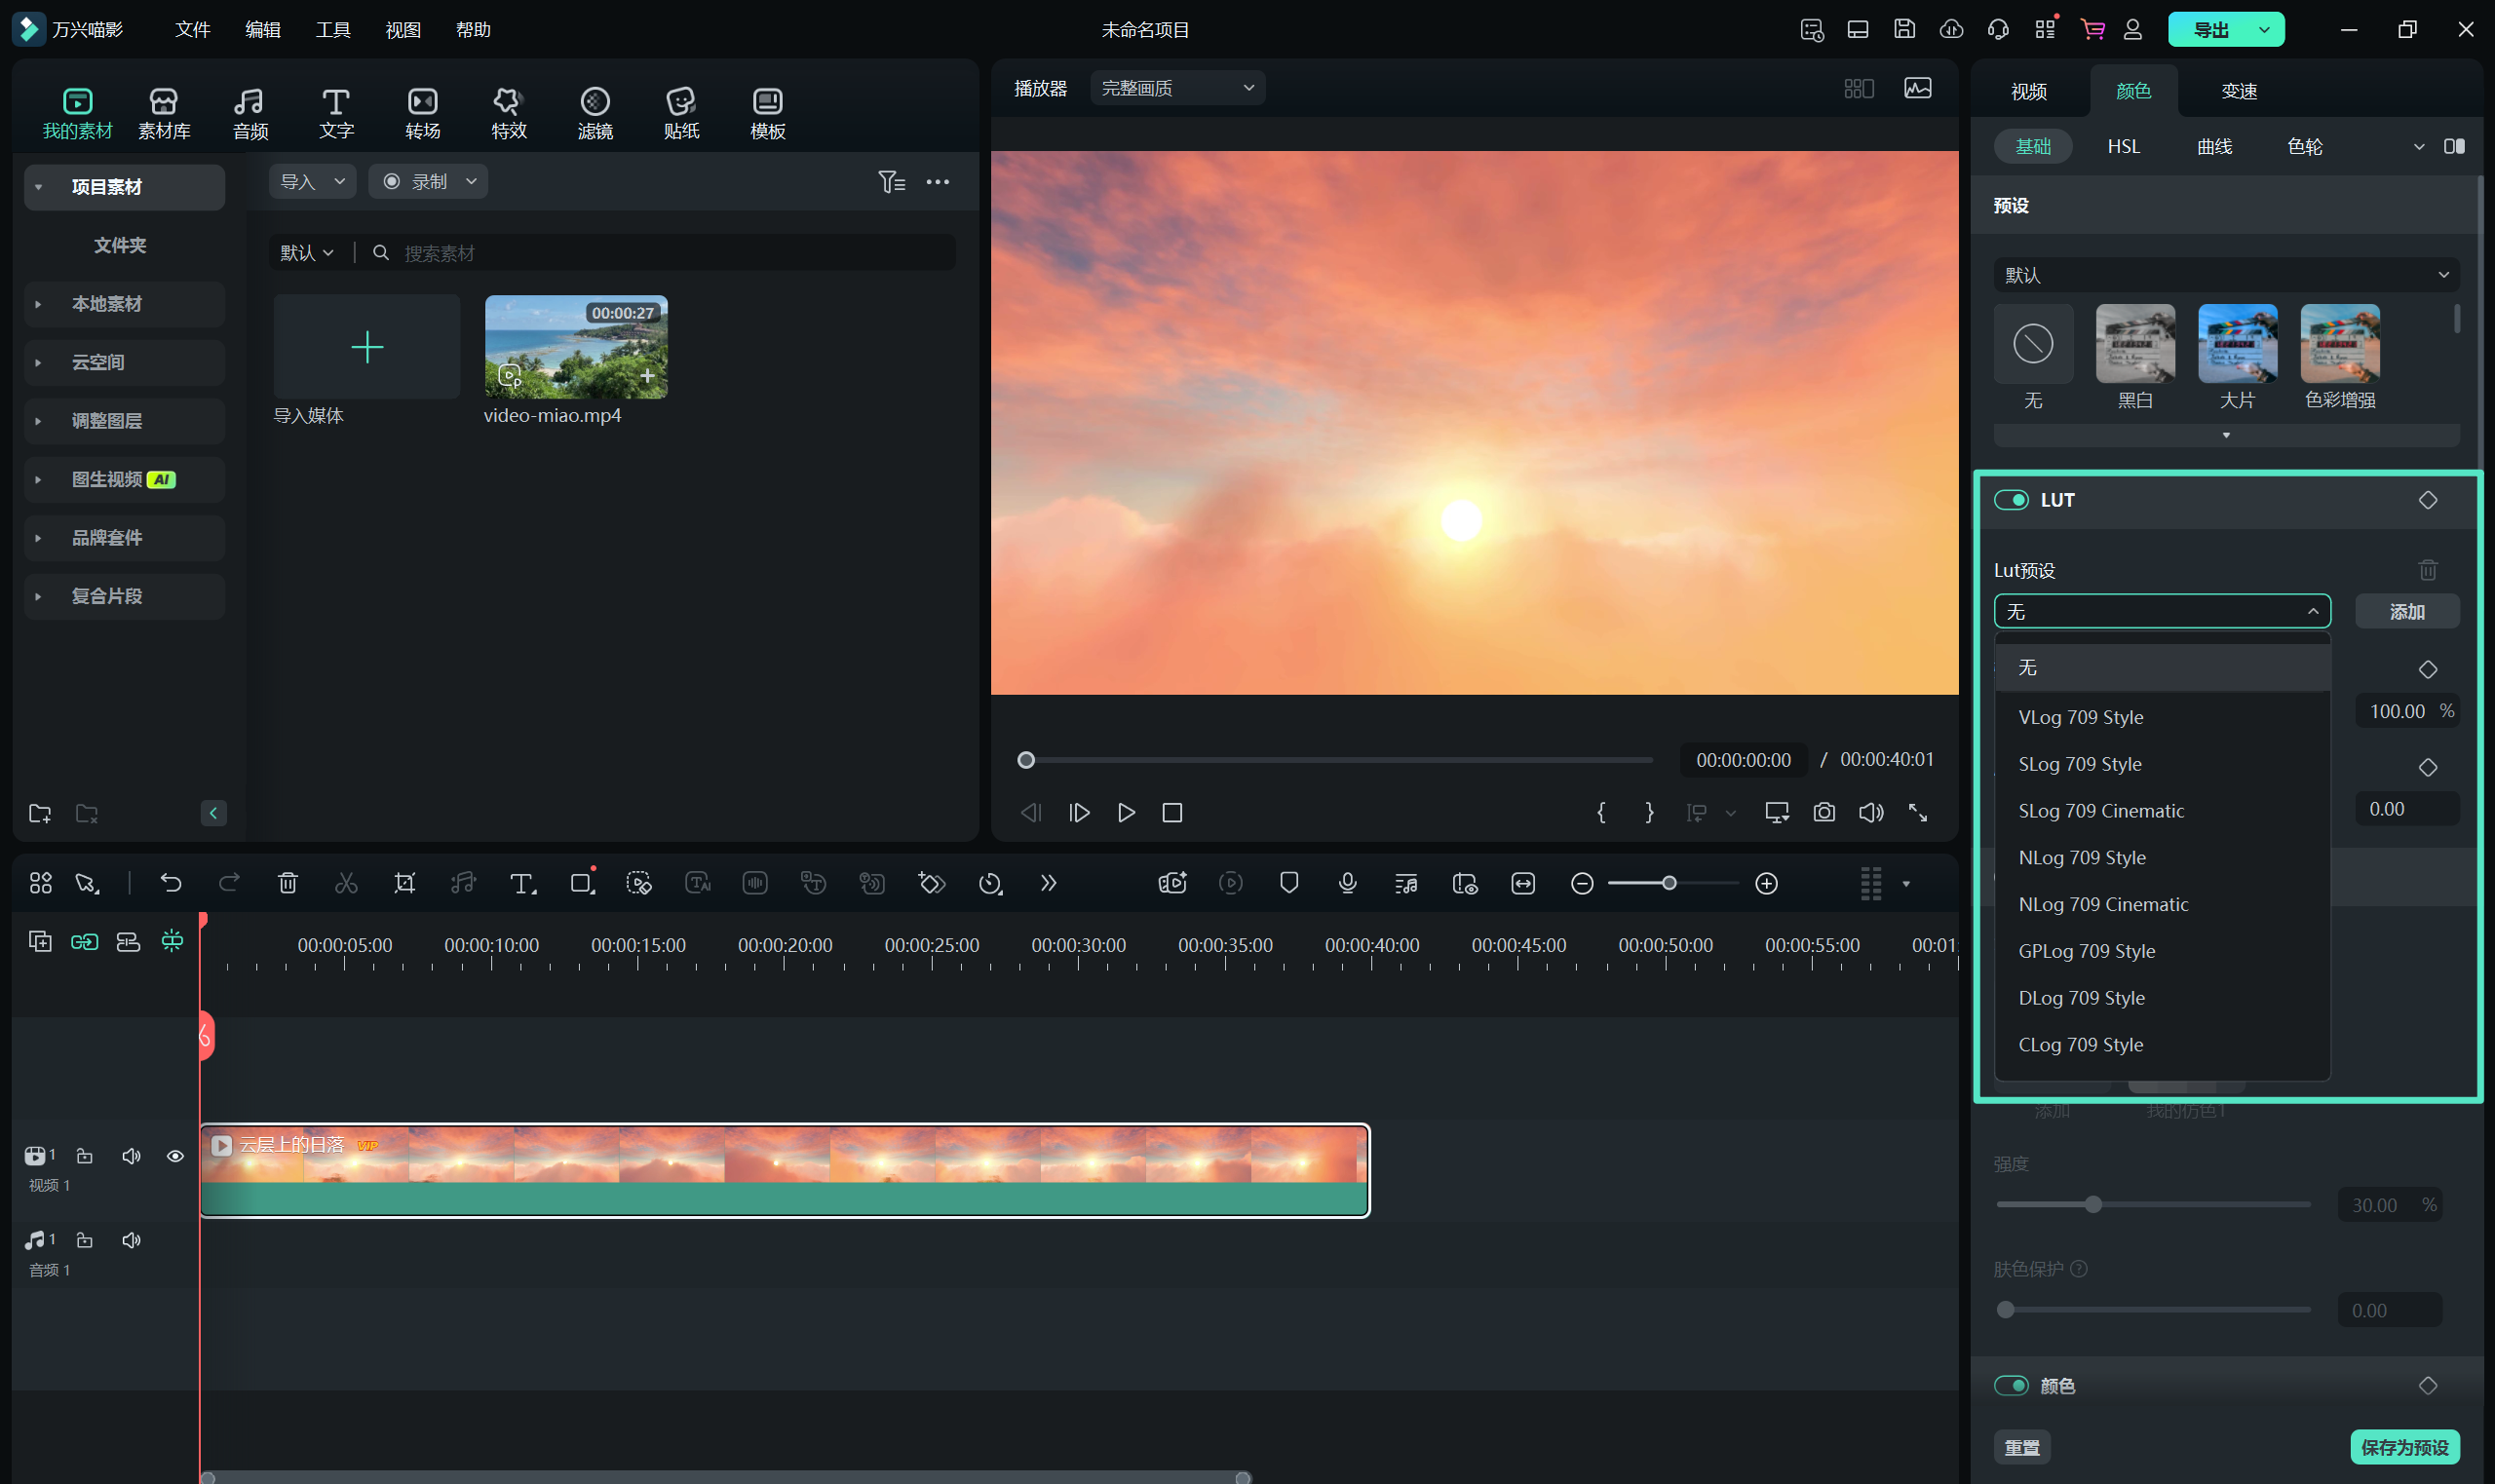2495x1484 pixels.
Task: Click the split scissors icon in timeline toolbar
Action: pos(346,883)
